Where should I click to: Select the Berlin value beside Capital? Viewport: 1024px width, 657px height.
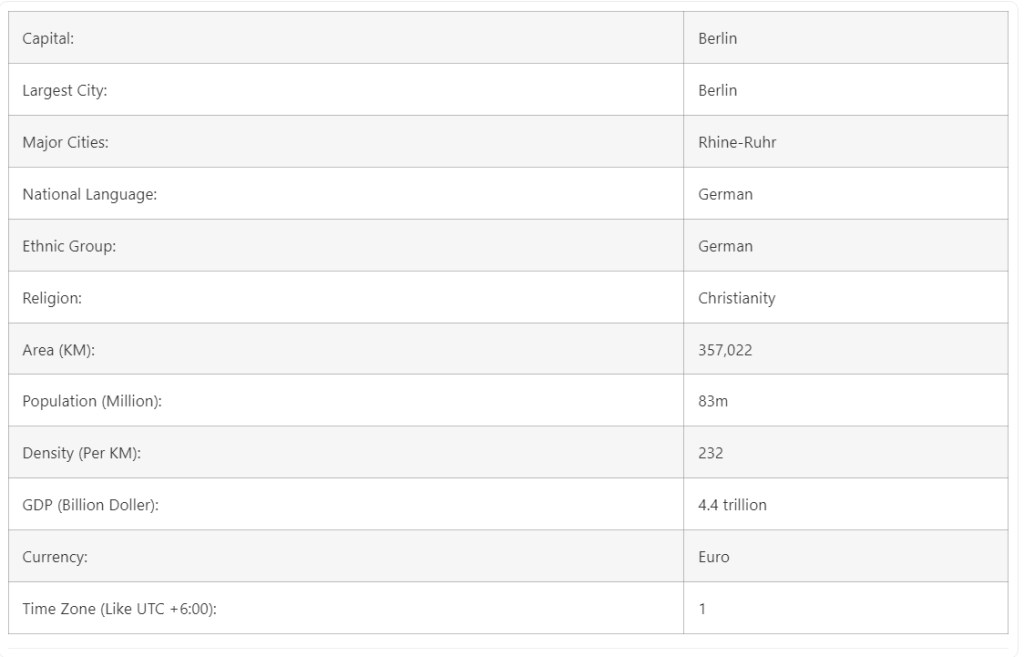pyautogui.click(x=717, y=38)
